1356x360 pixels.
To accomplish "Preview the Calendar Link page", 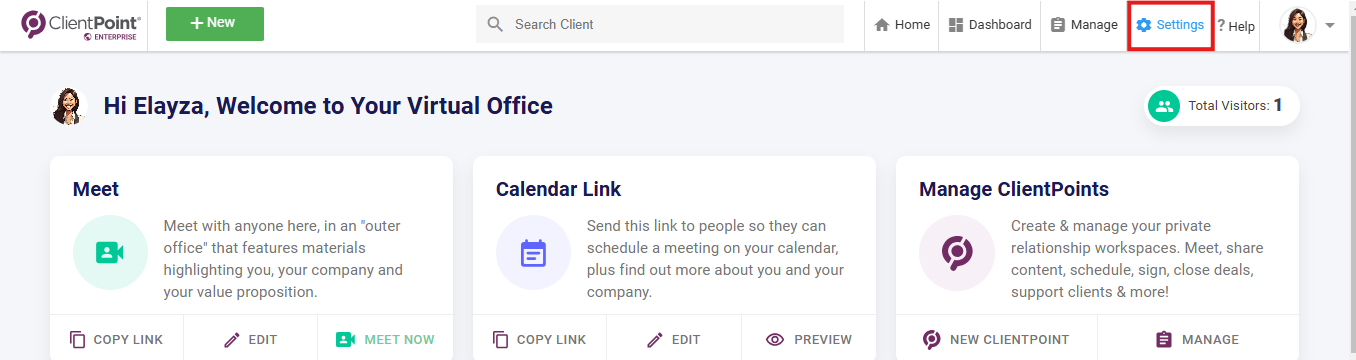I will [808, 339].
